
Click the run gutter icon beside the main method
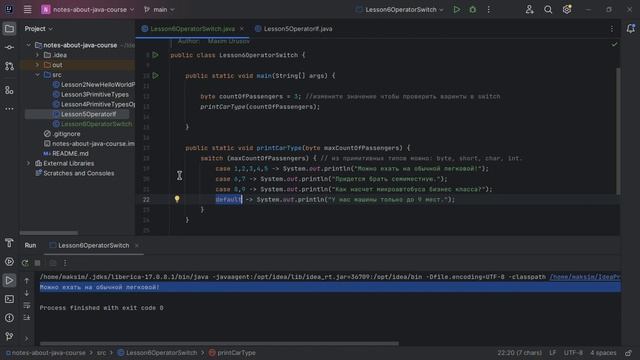(x=155, y=76)
